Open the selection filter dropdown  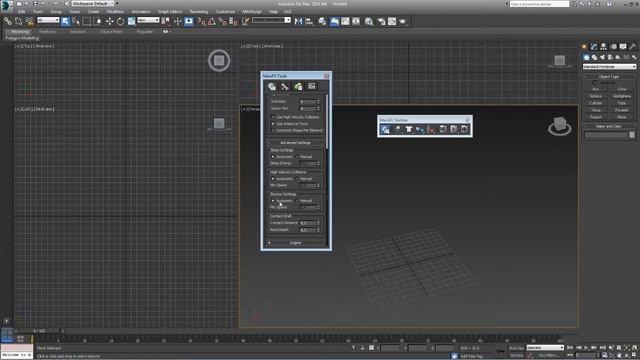(48, 20)
